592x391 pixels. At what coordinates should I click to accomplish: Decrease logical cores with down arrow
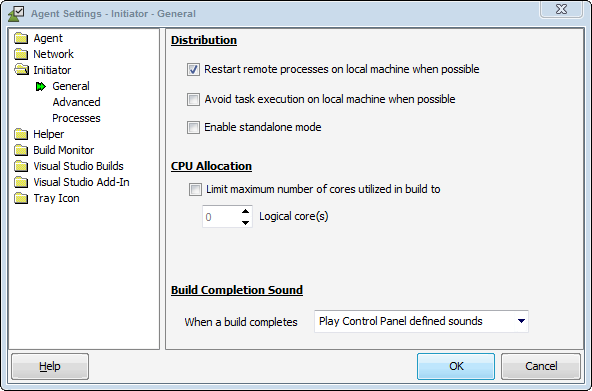(245, 222)
